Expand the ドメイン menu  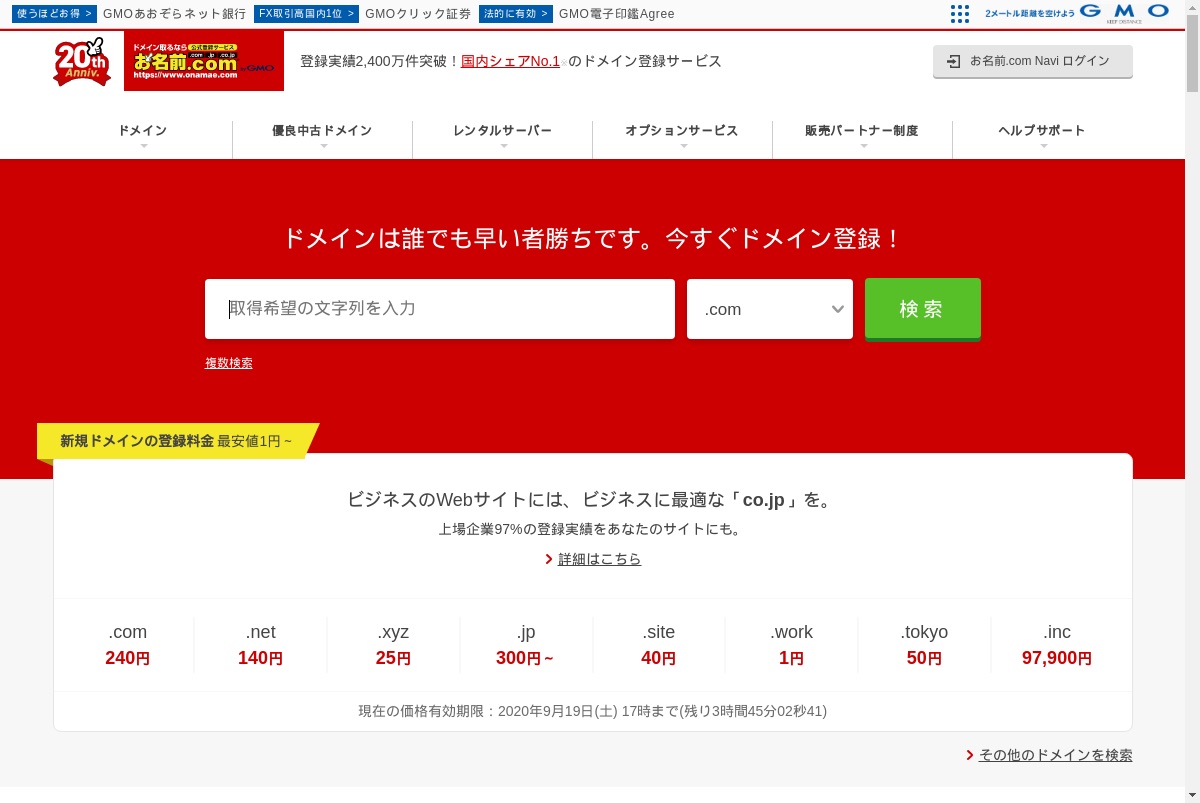143,135
